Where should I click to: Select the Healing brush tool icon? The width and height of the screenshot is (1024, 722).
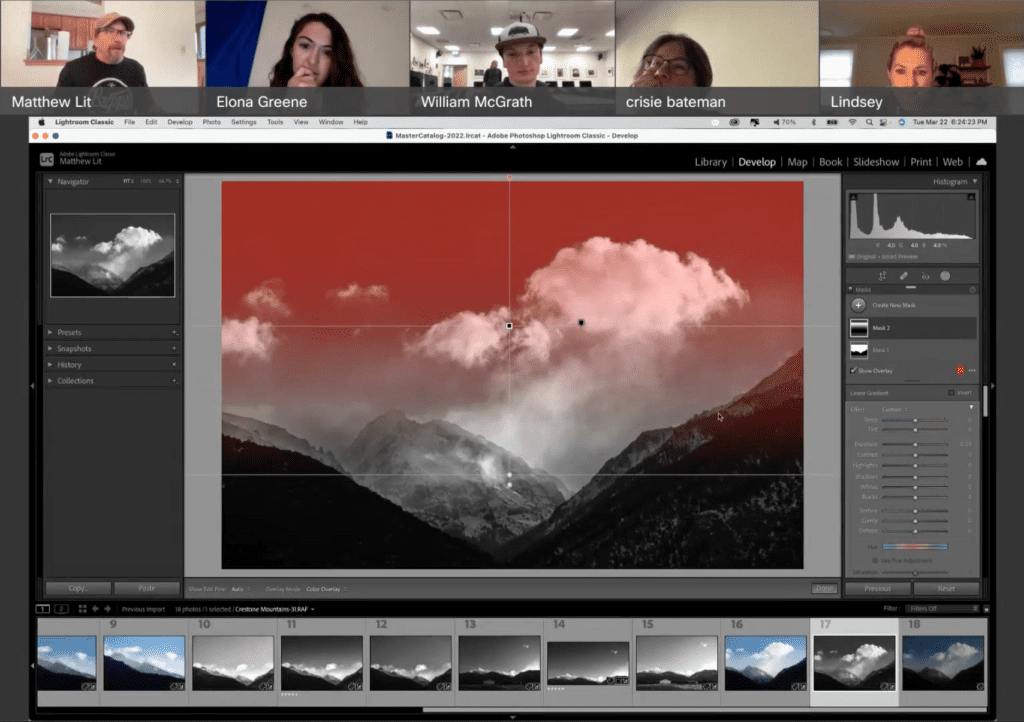click(x=904, y=276)
